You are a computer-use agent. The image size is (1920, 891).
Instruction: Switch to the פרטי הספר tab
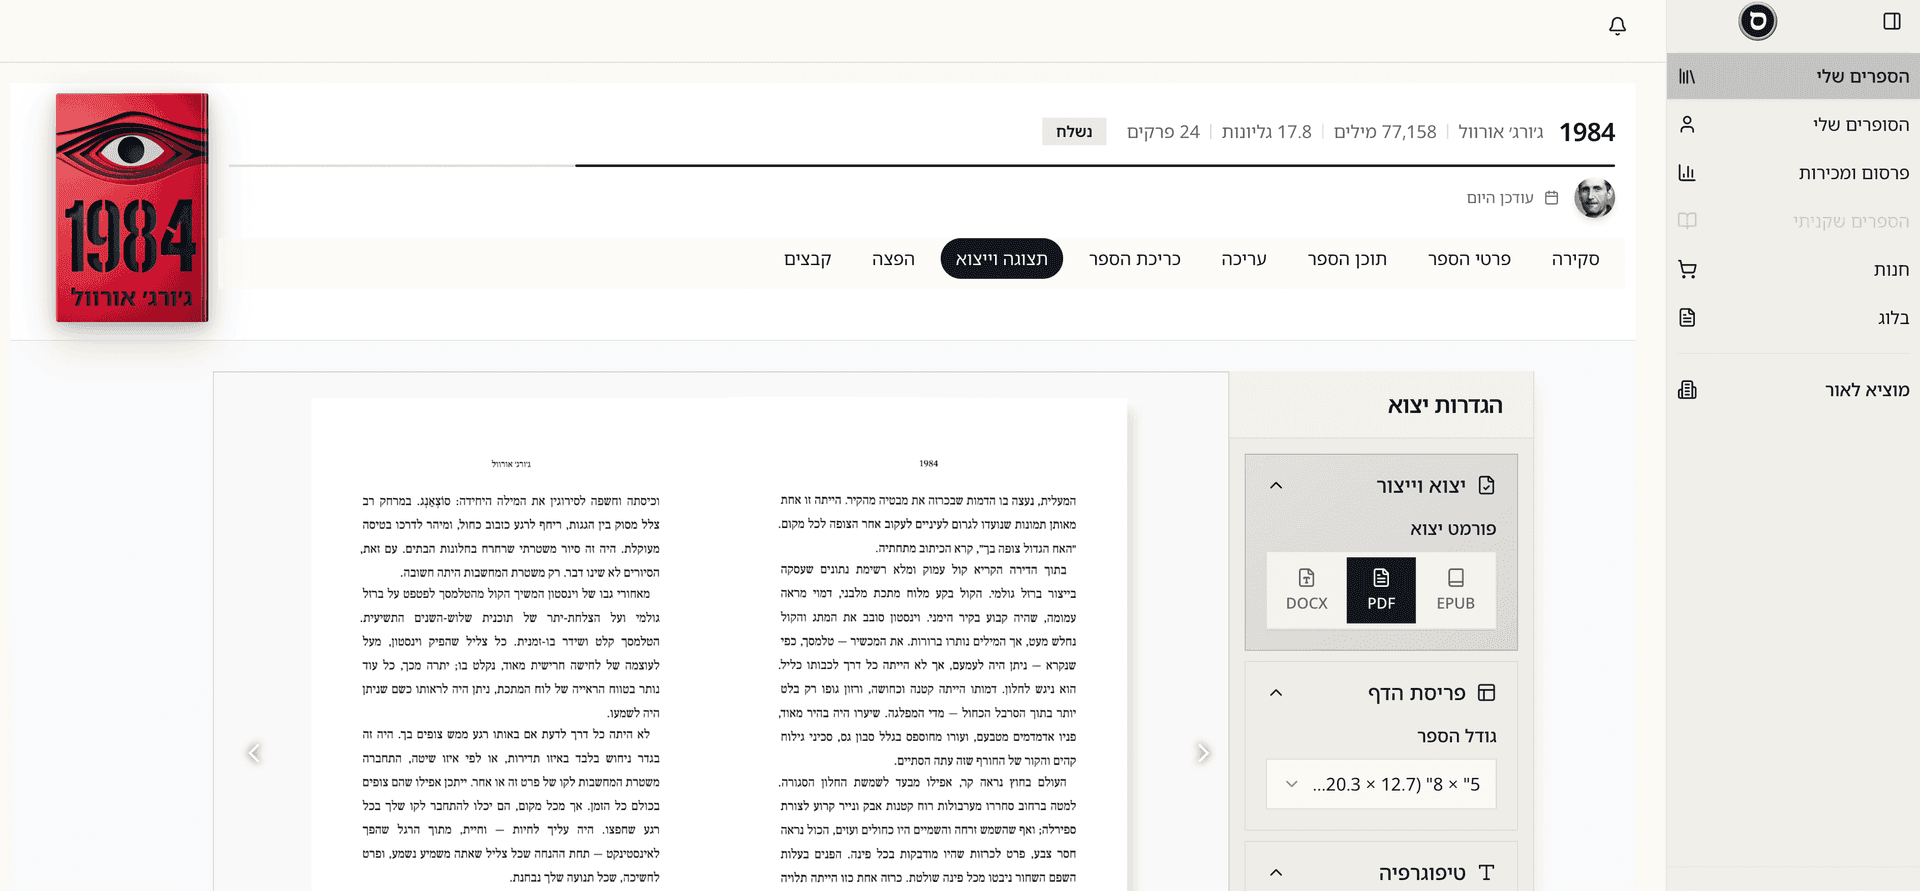pyautogui.click(x=1469, y=259)
